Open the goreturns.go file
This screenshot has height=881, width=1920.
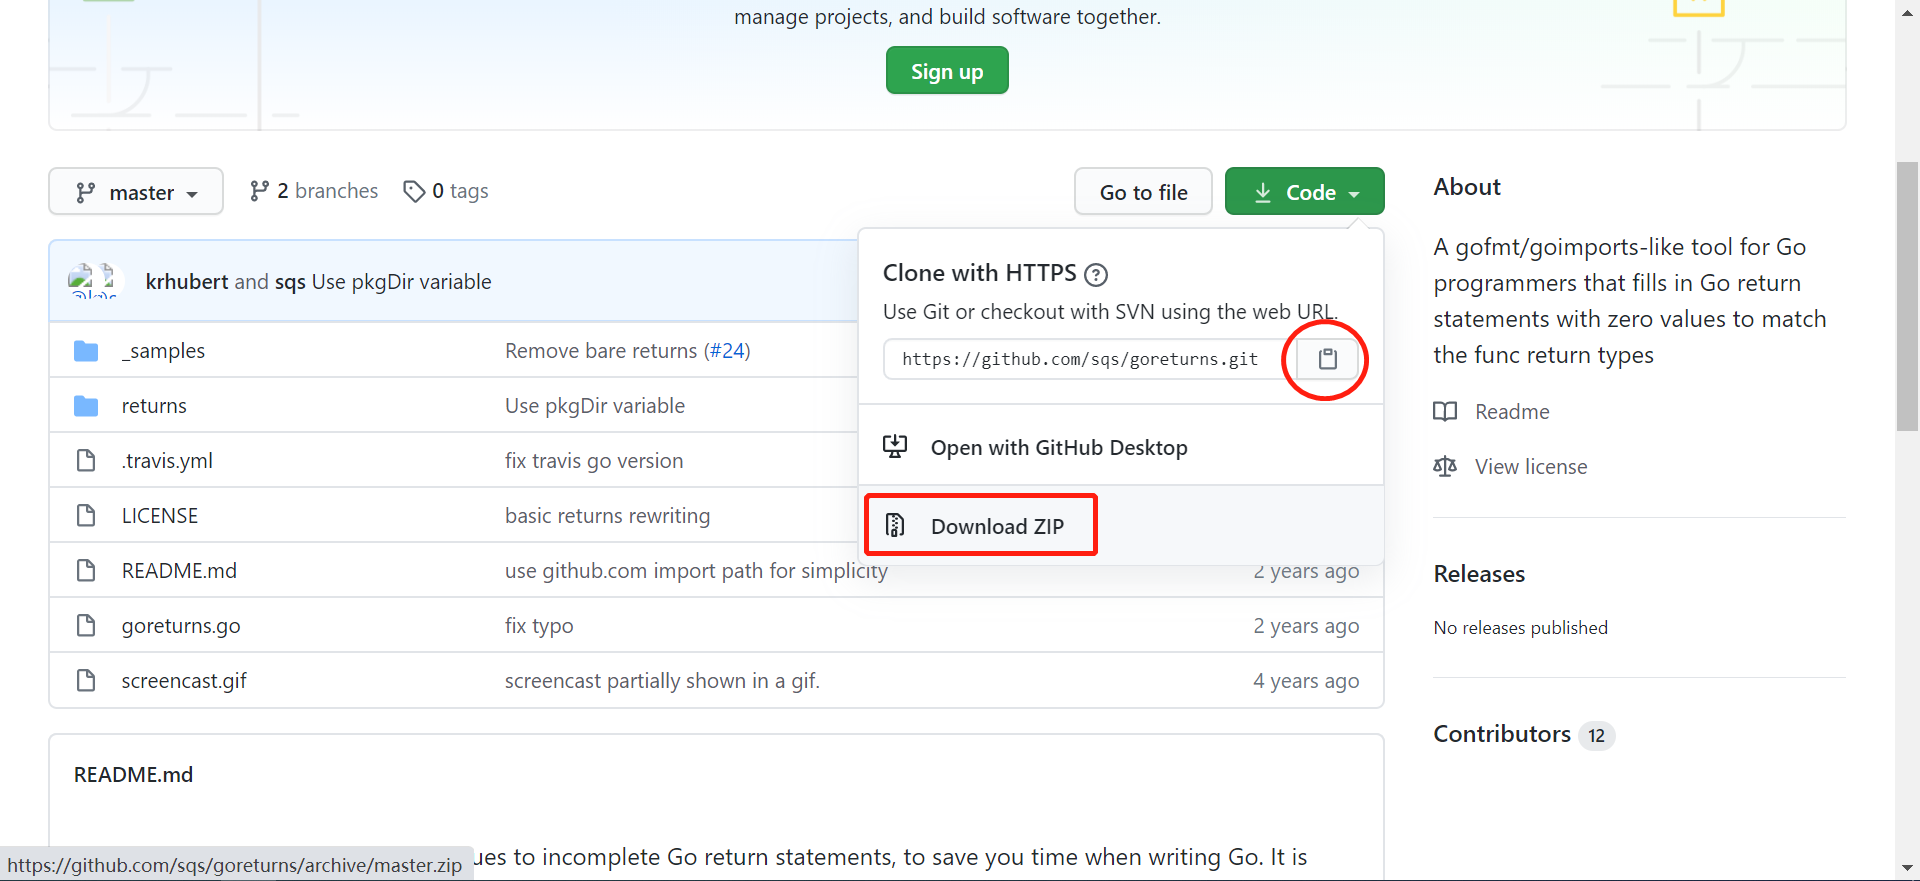tap(181, 626)
